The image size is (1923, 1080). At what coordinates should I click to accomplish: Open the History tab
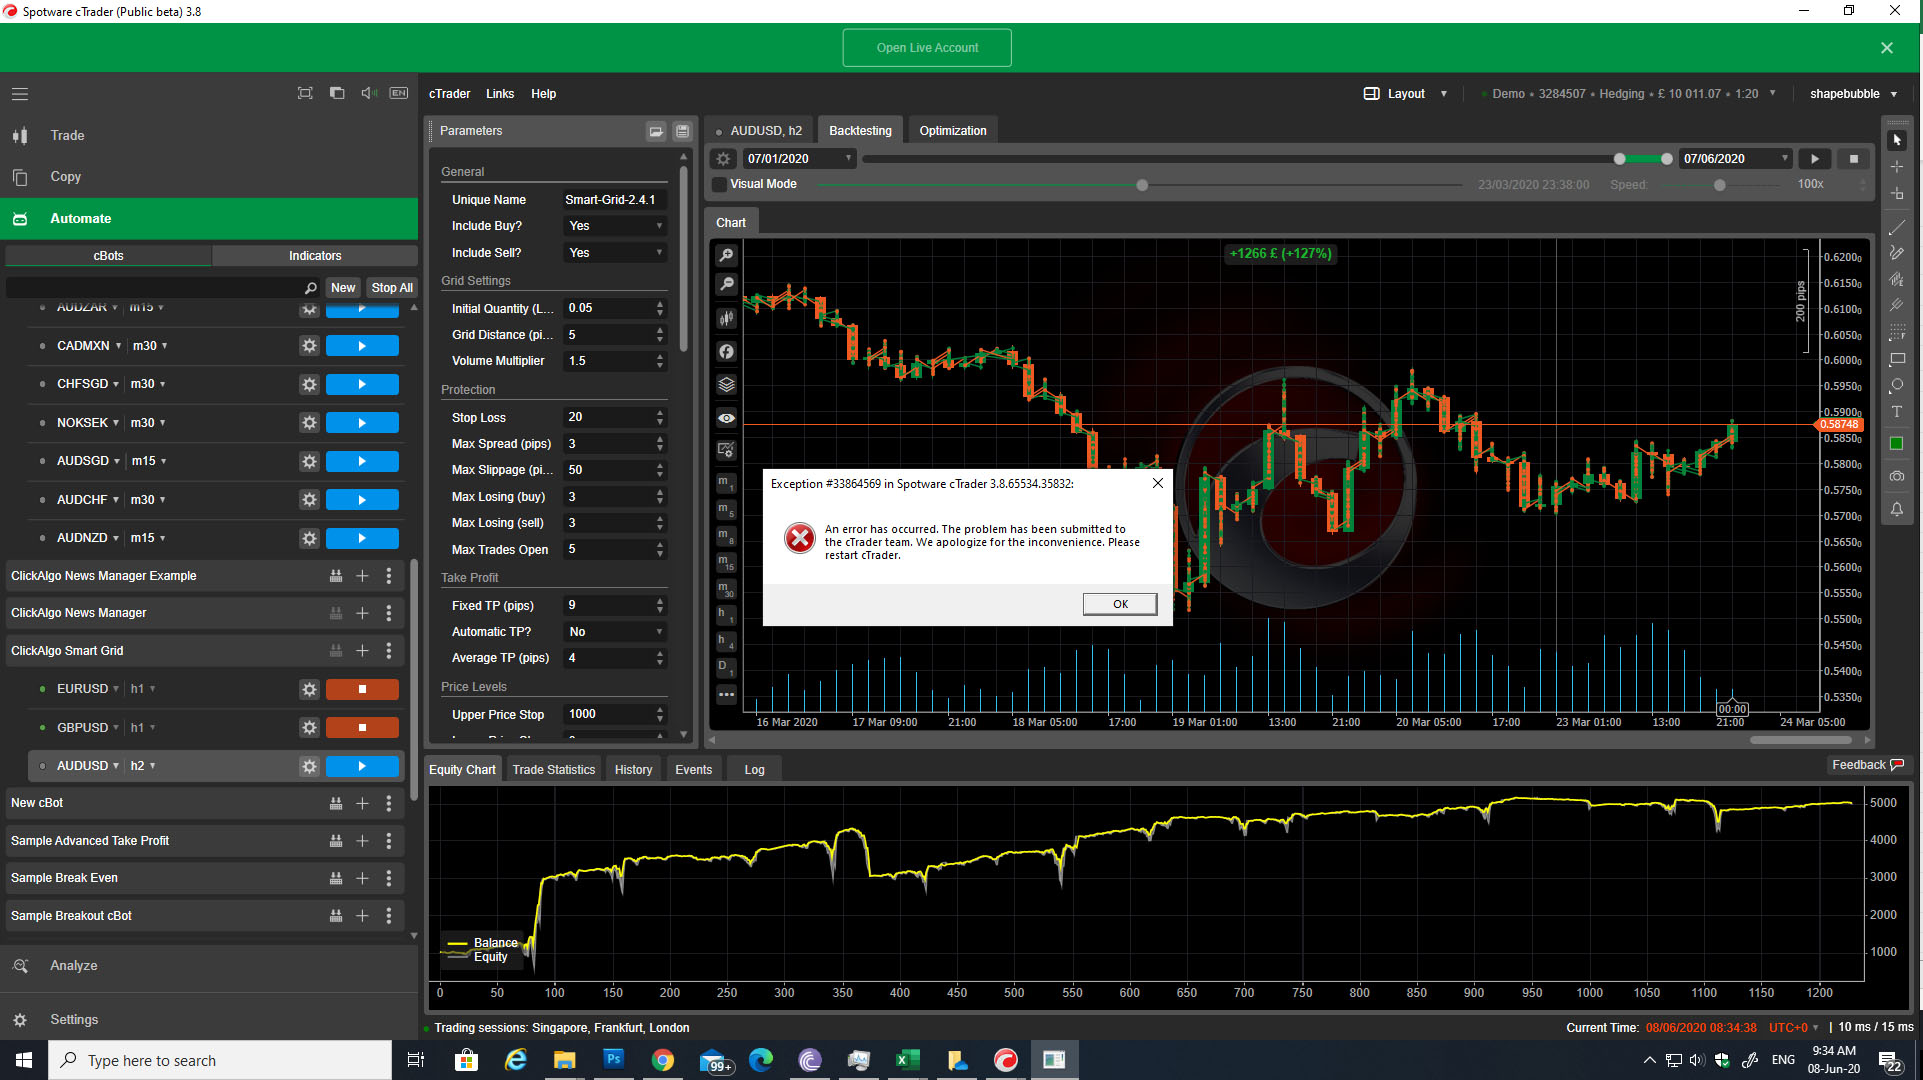(633, 770)
